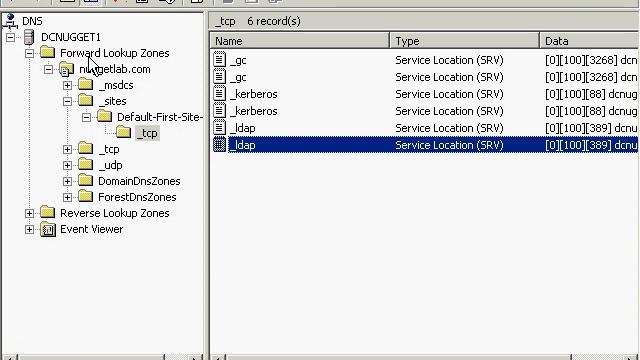The height and width of the screenshot is (360, 640).
Task: Click the highlighted _ldap record icon
Action: point(220,144)
